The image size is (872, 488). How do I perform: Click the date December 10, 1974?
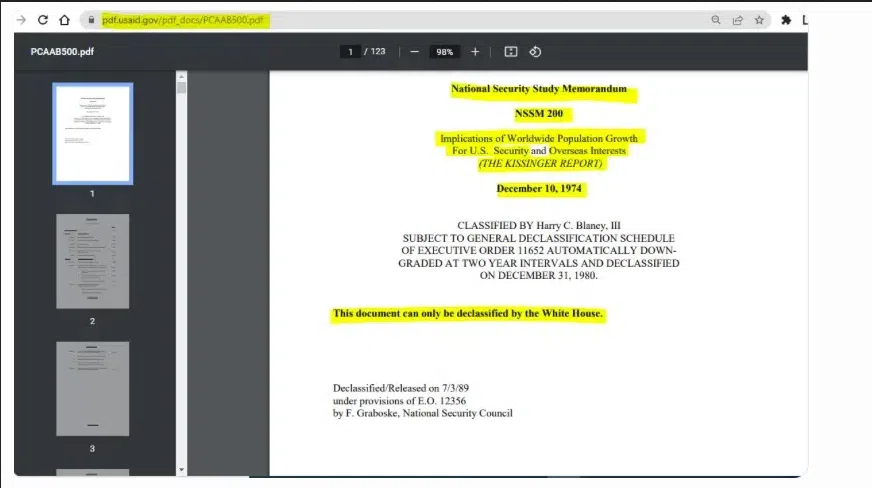click(538, 188)
